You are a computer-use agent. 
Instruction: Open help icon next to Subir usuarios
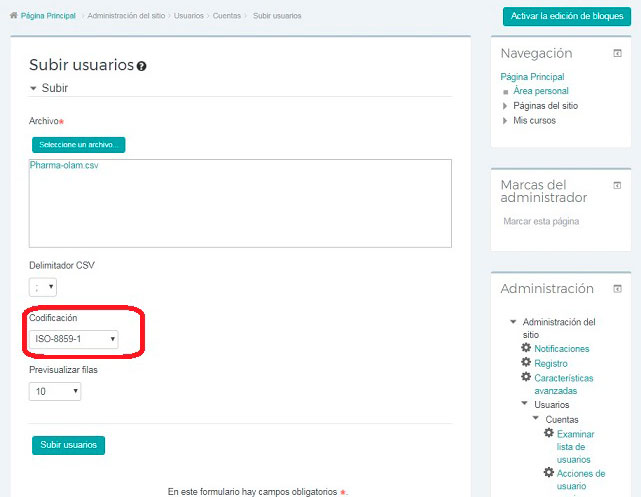(141, 66)
